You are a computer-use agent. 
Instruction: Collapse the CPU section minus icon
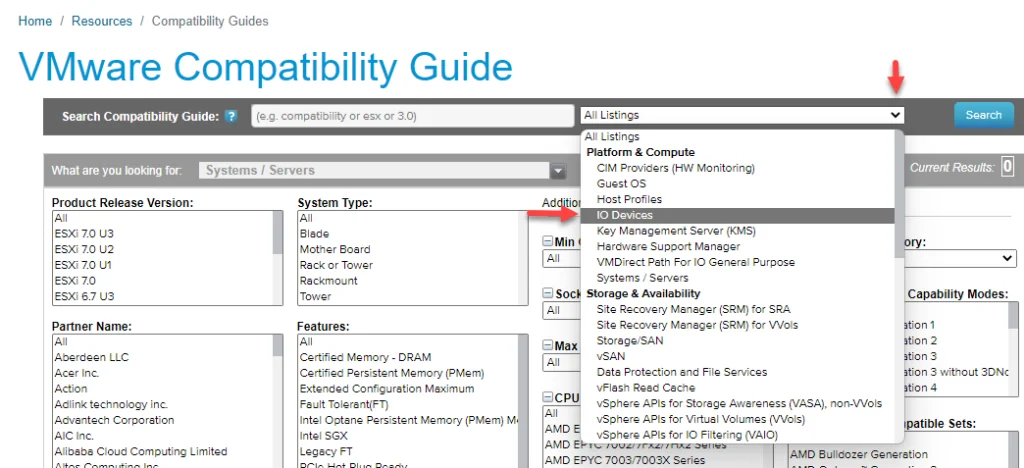point(547,397)
